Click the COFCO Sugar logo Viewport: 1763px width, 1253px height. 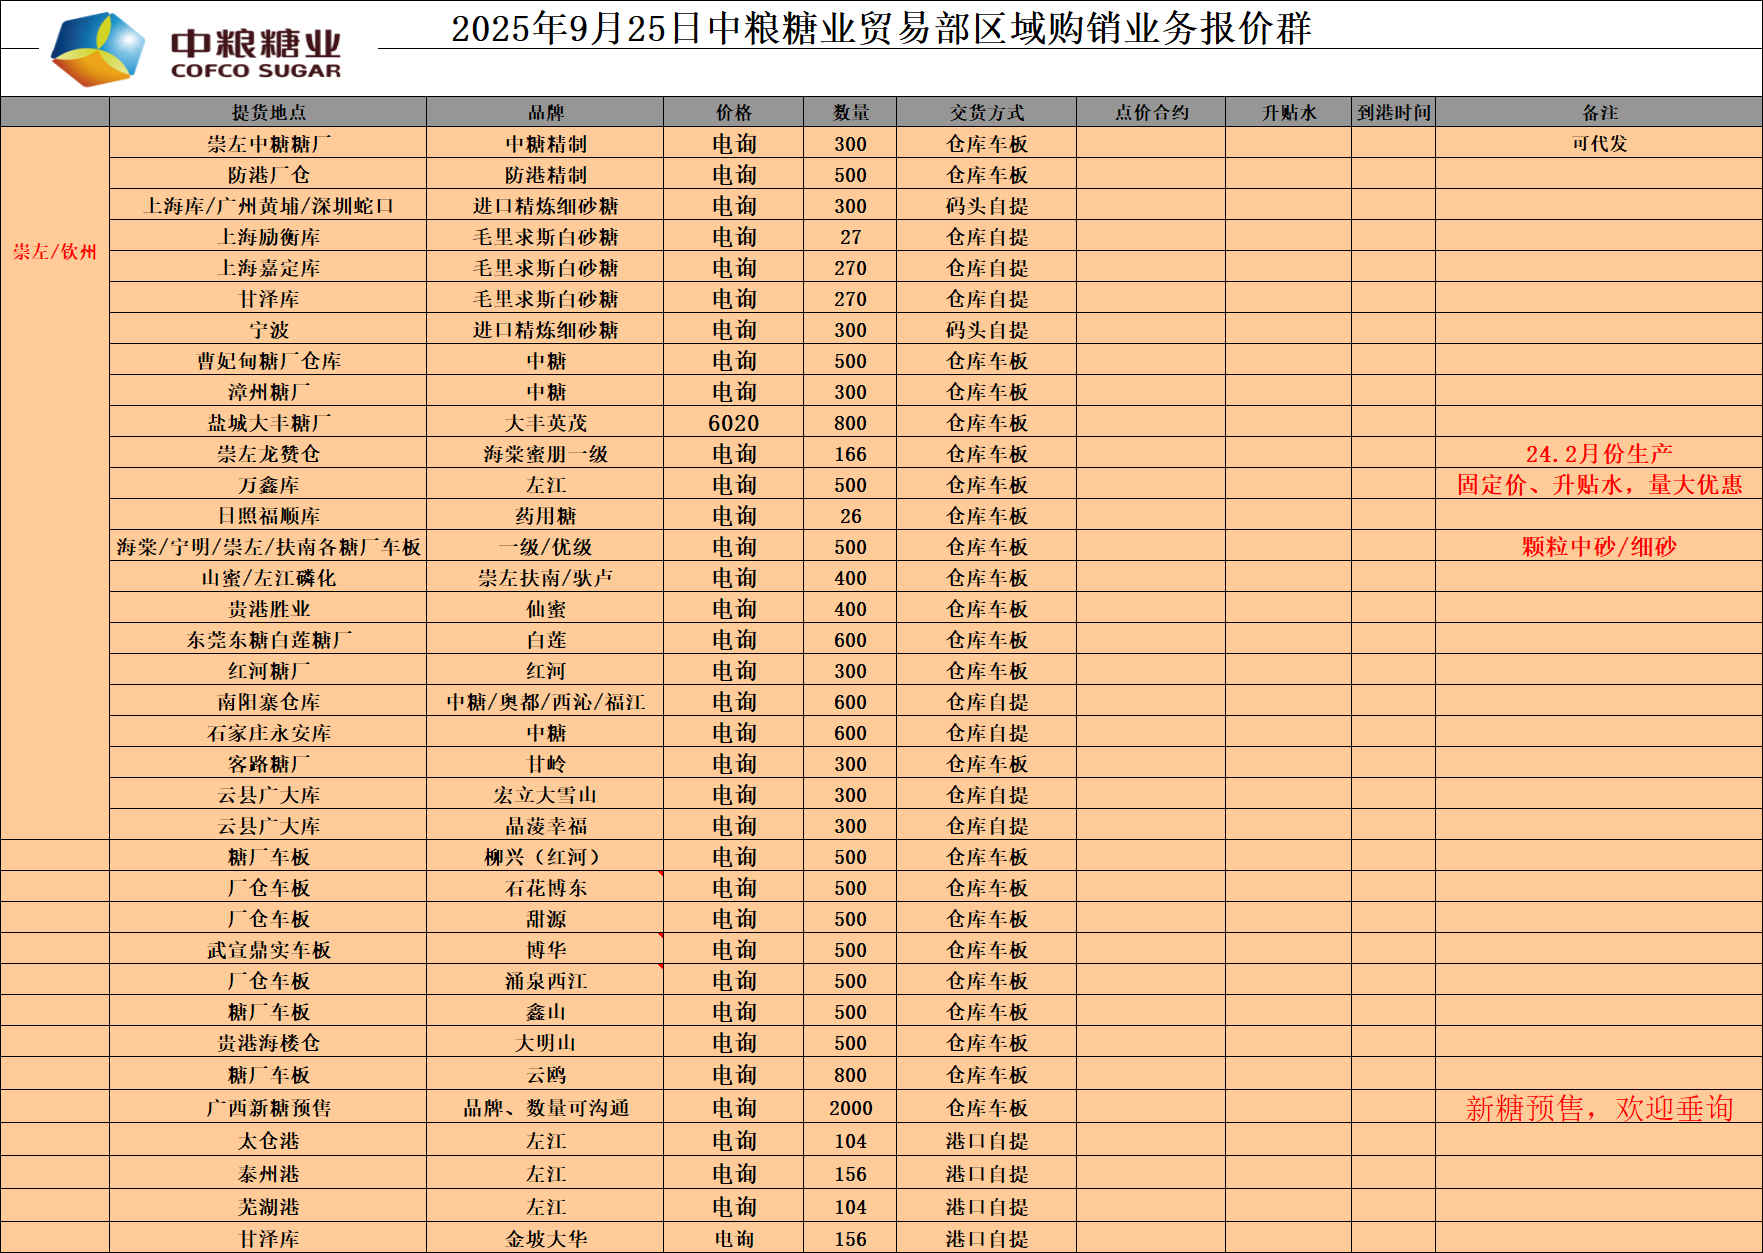196,50
